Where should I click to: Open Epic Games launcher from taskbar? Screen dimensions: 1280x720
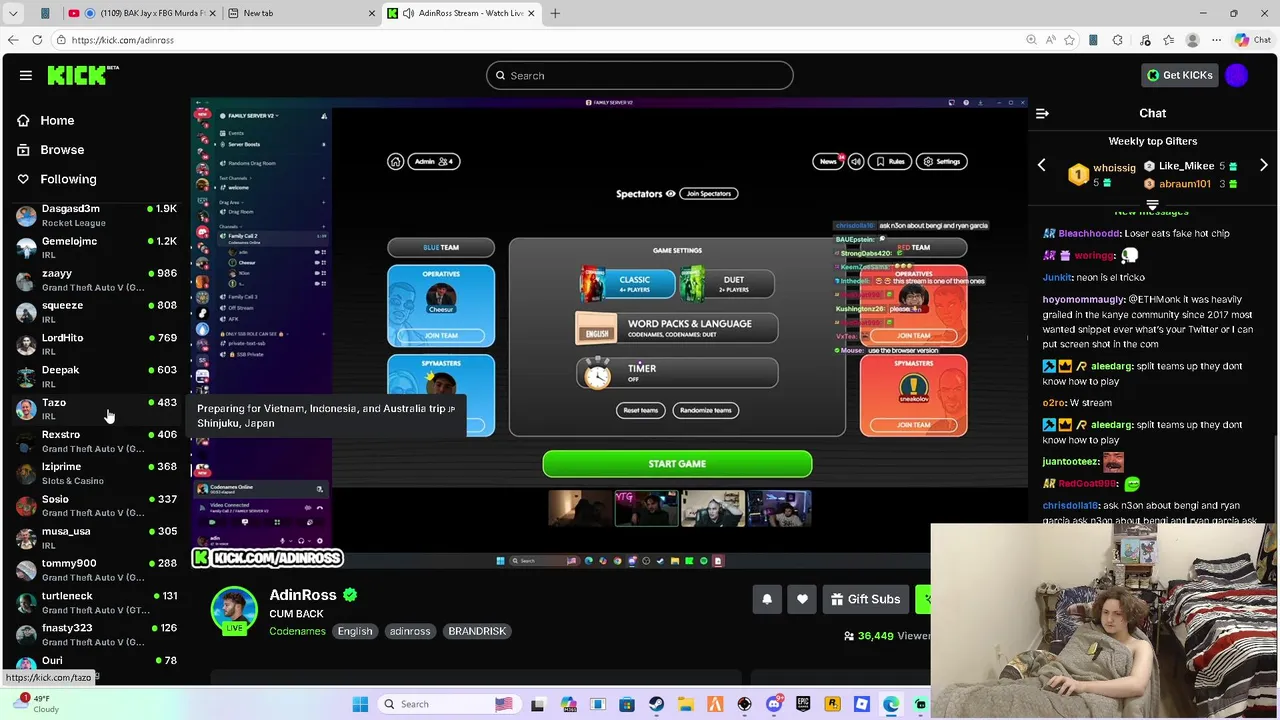[803, 704]
